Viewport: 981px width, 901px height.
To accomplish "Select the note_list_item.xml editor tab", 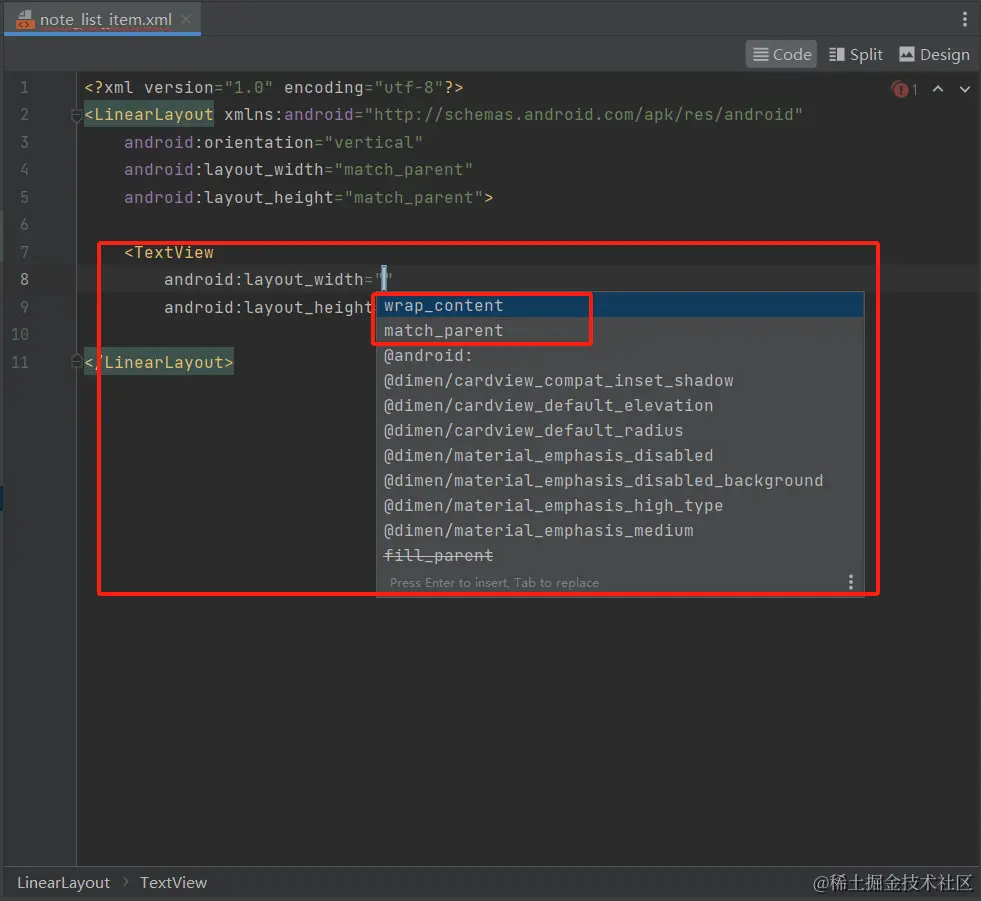I will pyautogui.click(x=102, y=19).
